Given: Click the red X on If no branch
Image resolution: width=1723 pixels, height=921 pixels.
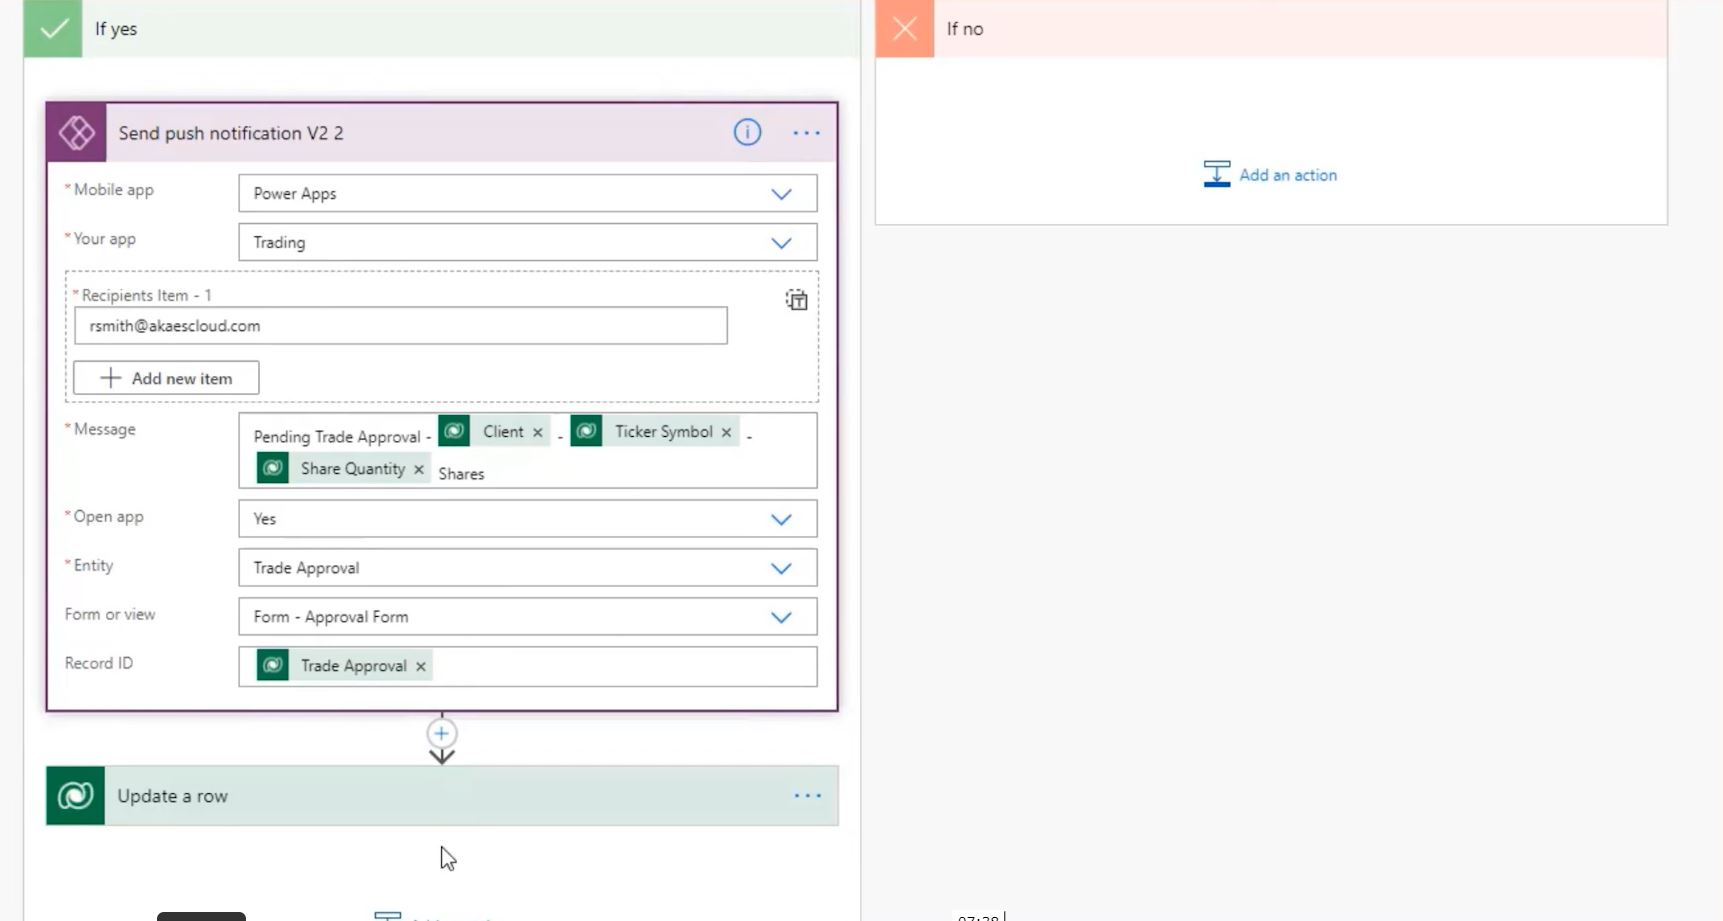Looking at the screenshot, I should pos(903,29).
